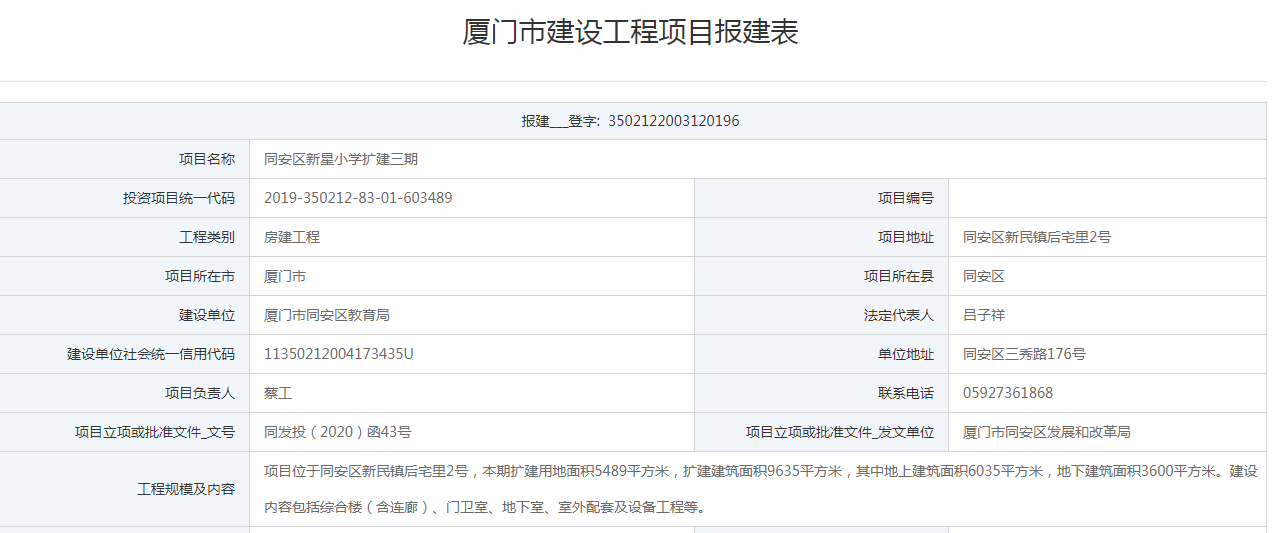Click the 法定代表人 label
The width and height of the screenshot is (1276, 533).
pyautogui.click(x=899, y=315)
